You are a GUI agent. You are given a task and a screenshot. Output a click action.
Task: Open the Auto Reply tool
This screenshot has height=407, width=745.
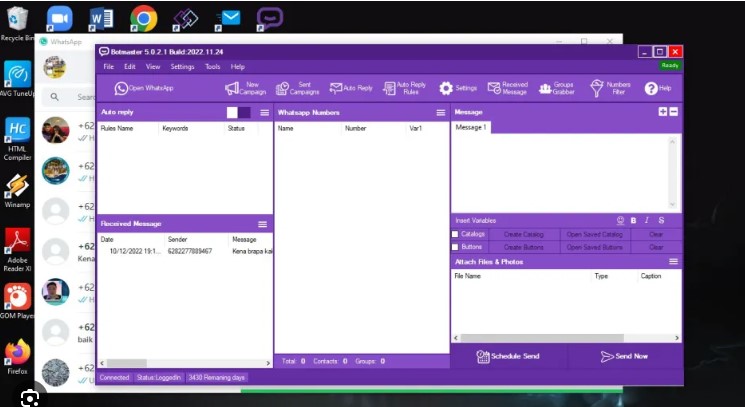351,88
